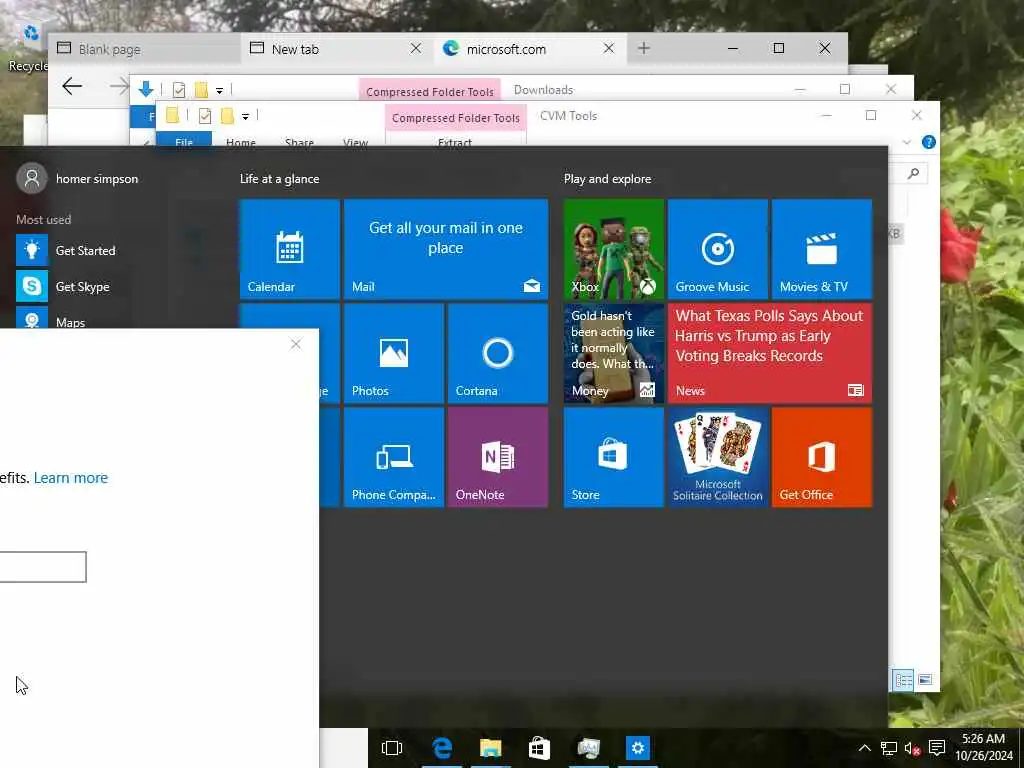Open the Xbox tile
The height and width of the screenshot is (768, 1024).
[613, 249]
